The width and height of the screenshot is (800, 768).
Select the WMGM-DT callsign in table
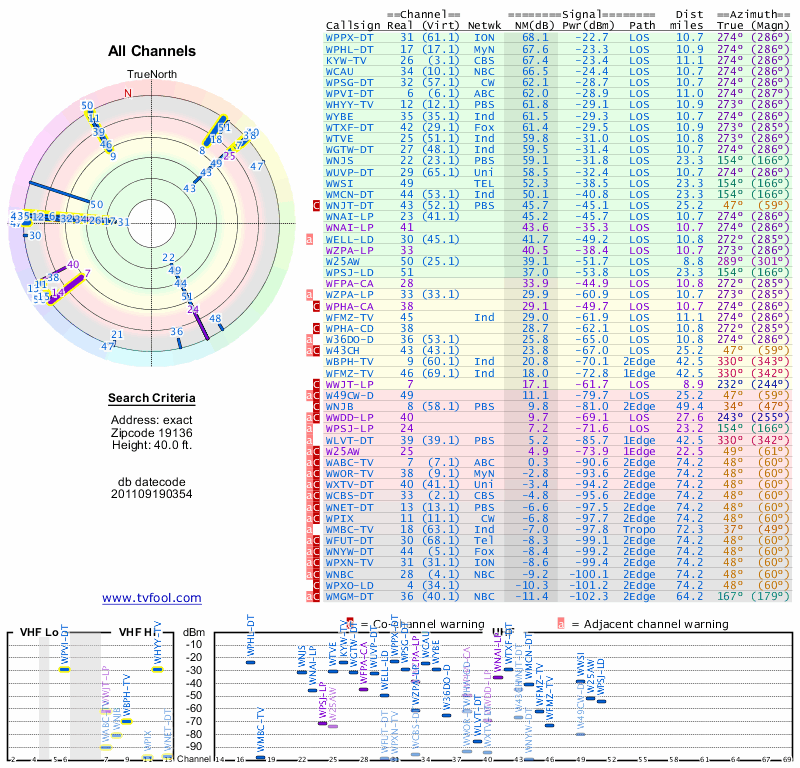[x=349, y=596]
